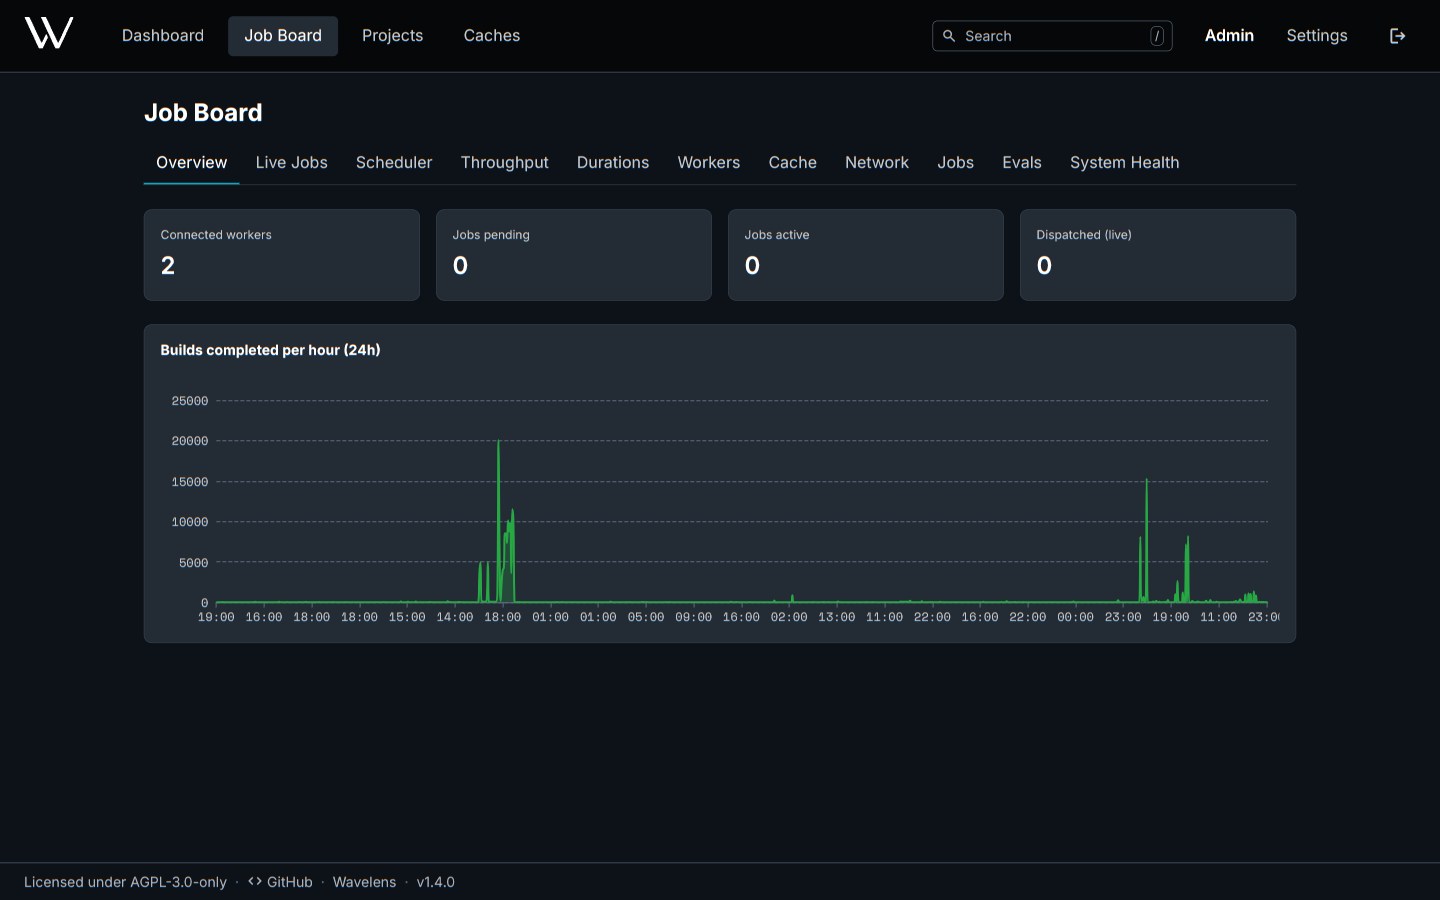Show the Throughput tab

point(505,163)
